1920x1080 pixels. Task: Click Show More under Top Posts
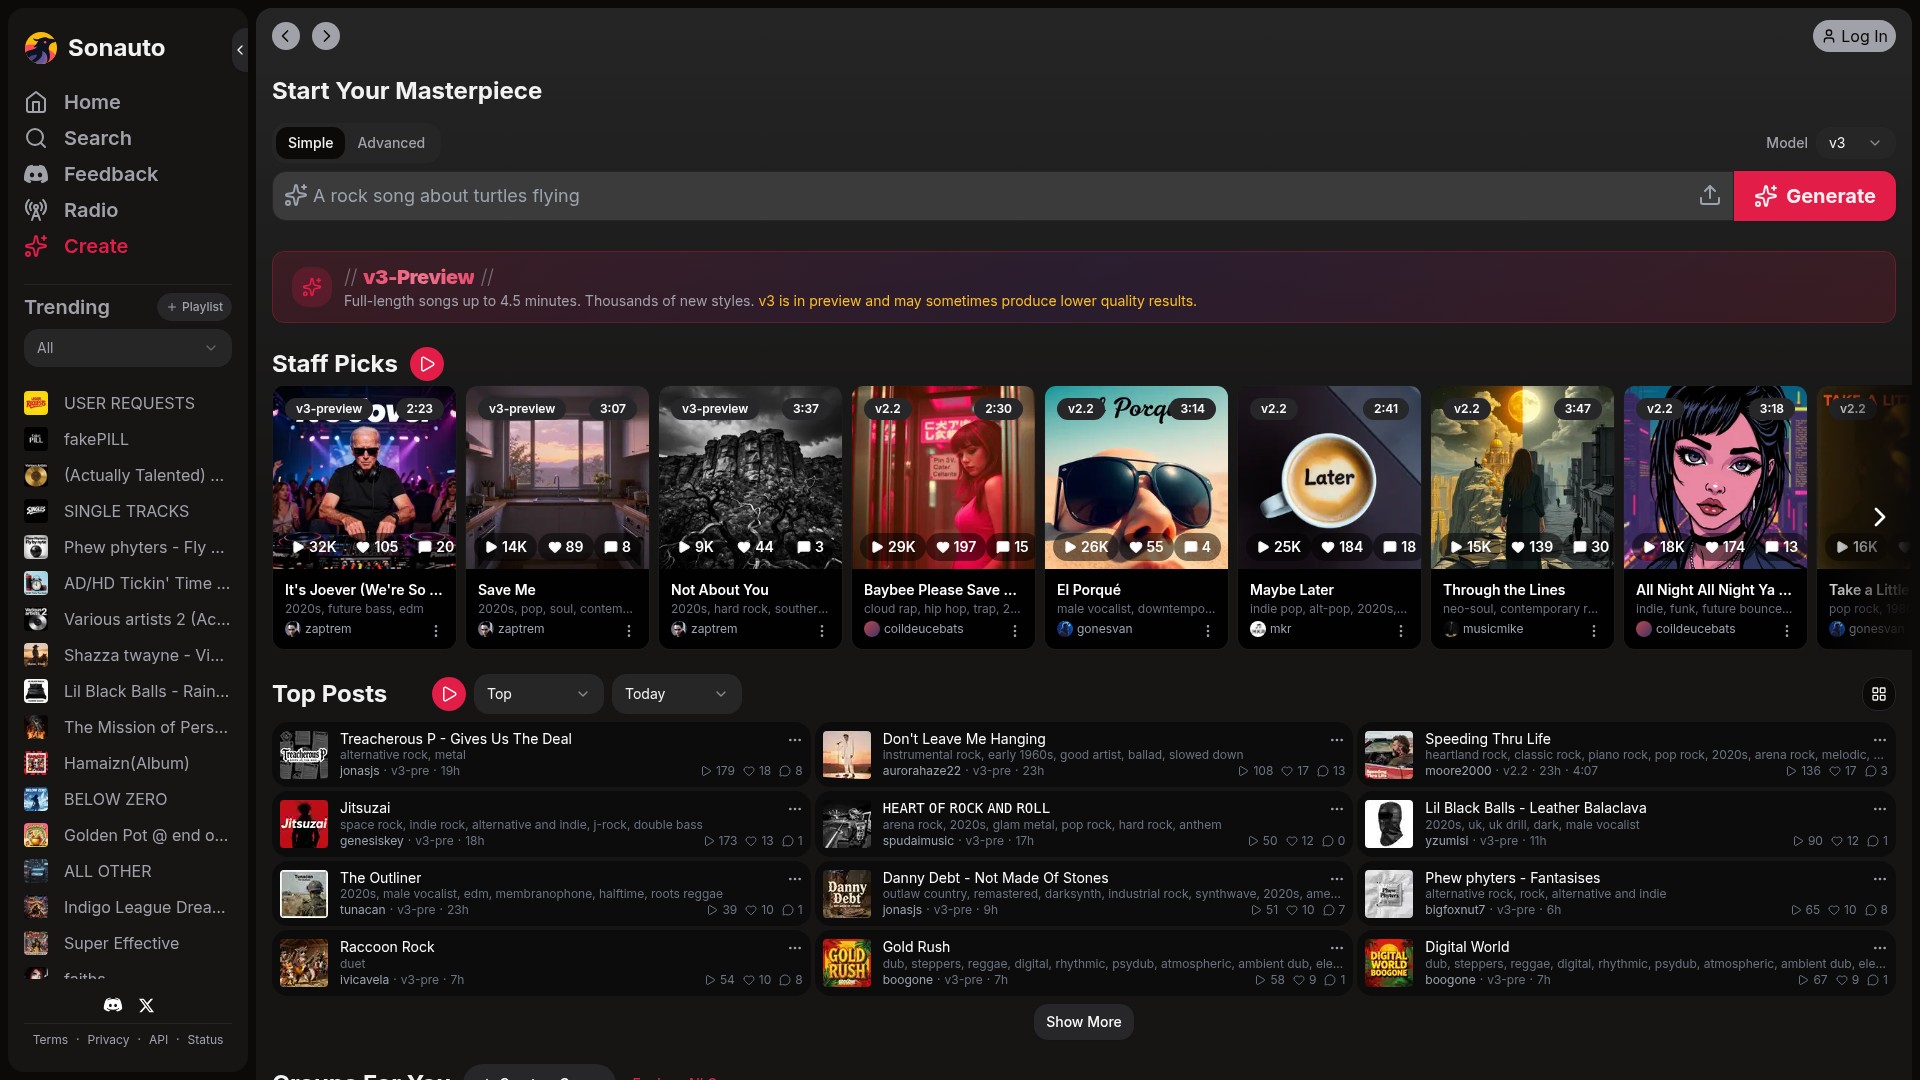(1083, 1022)
